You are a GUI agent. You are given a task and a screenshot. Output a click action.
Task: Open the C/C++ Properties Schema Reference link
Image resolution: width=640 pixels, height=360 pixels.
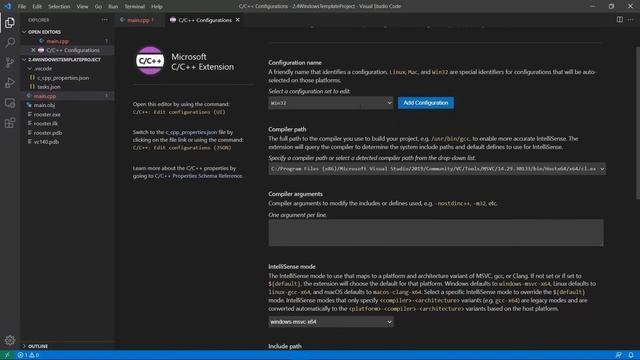tap(198, 176)
